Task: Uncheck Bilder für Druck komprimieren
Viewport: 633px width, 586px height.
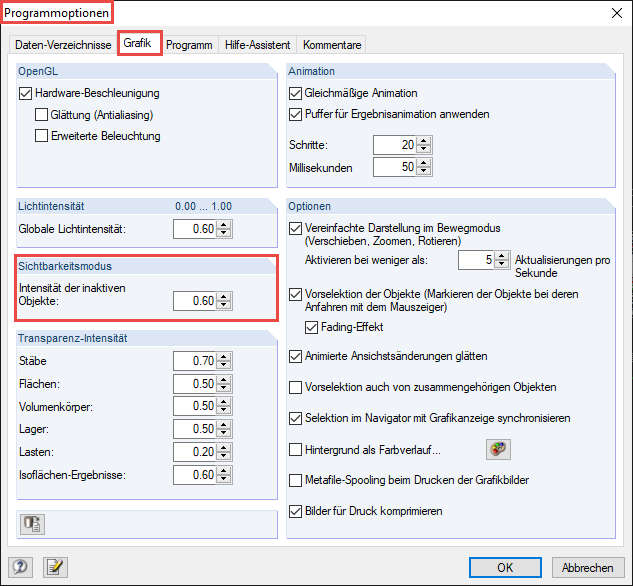Action: pos(295,511)
